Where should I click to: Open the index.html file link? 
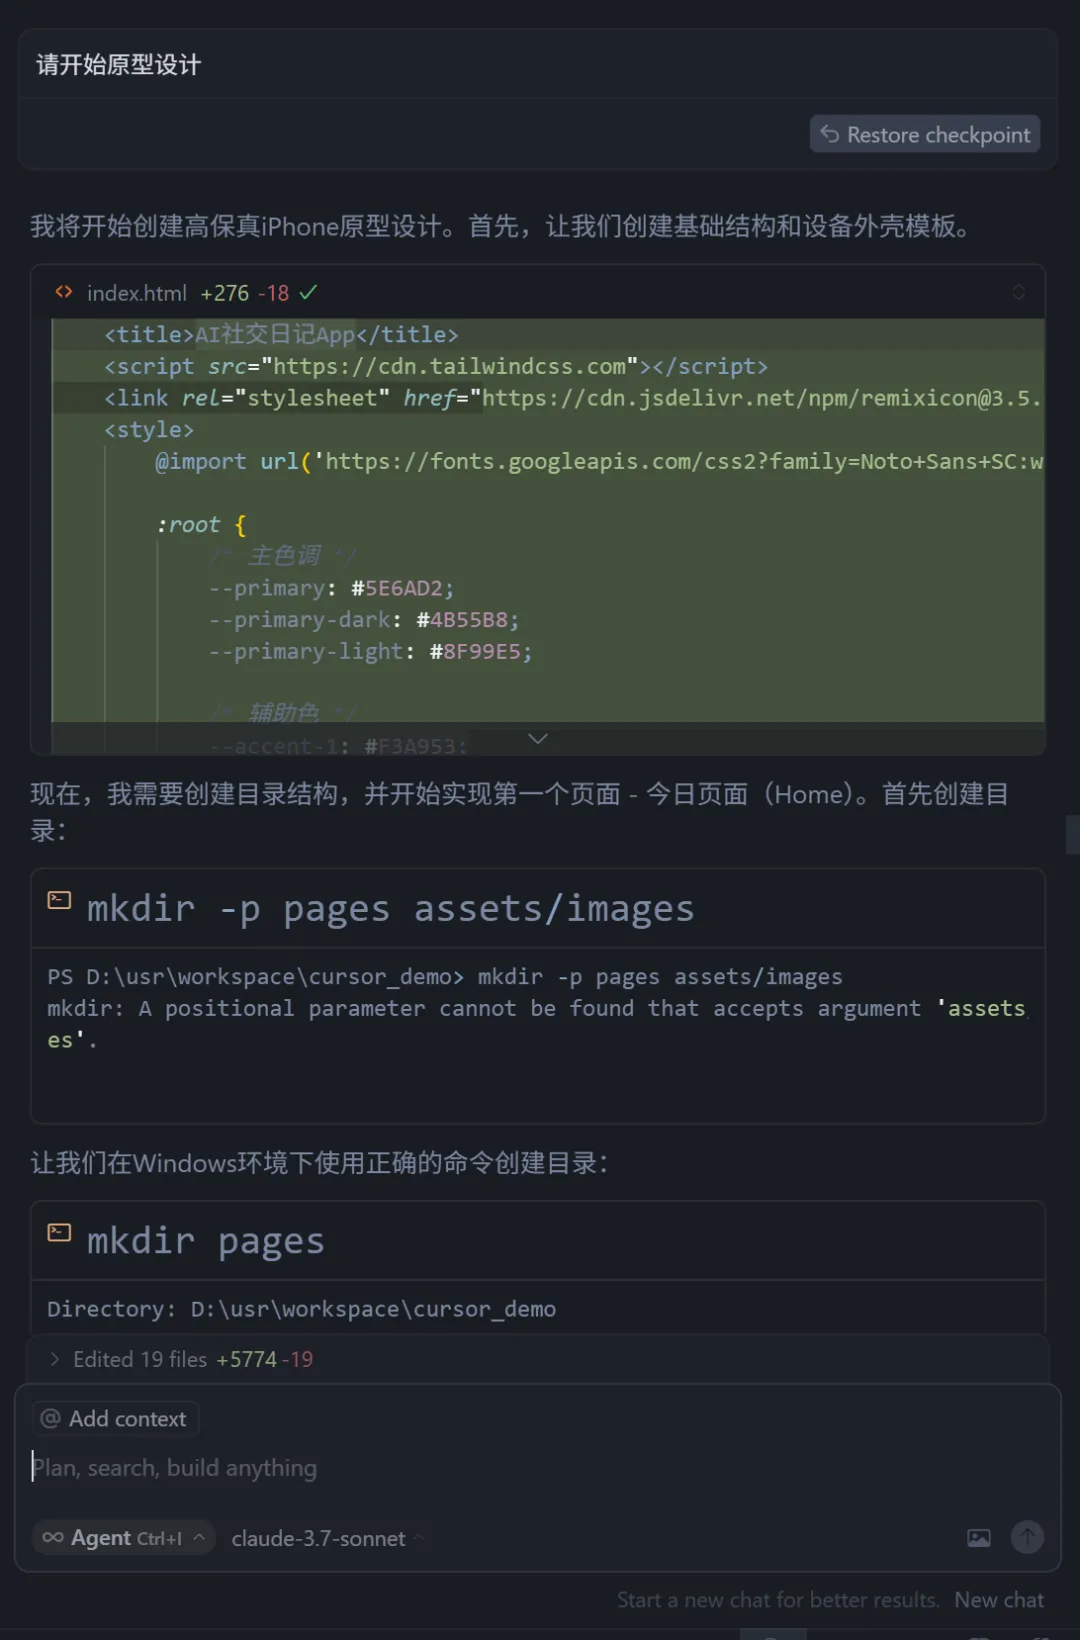[136, 293]
